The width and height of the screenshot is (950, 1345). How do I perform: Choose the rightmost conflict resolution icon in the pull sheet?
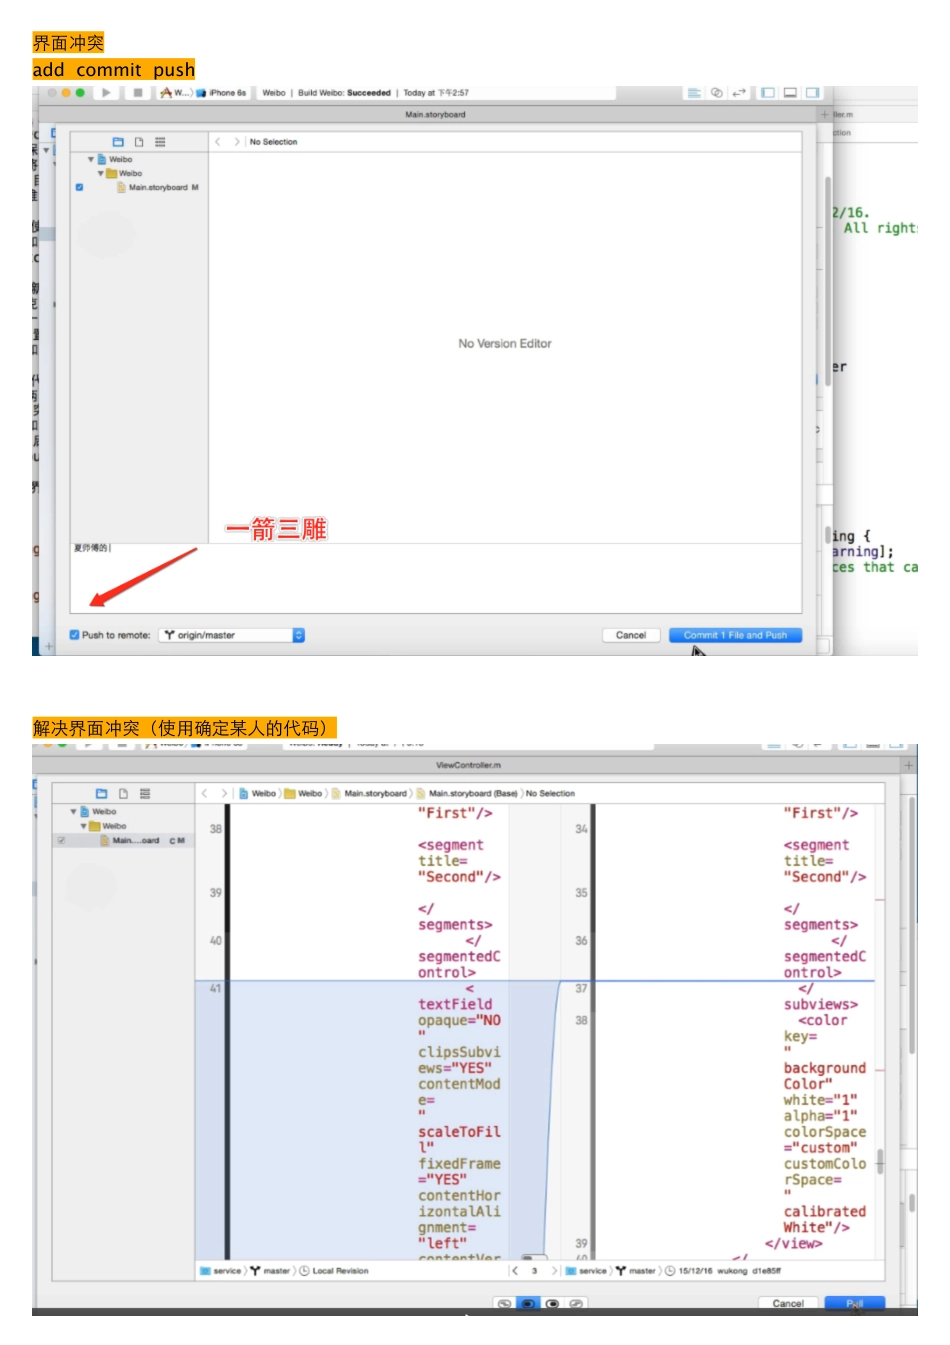[576, 1304]
